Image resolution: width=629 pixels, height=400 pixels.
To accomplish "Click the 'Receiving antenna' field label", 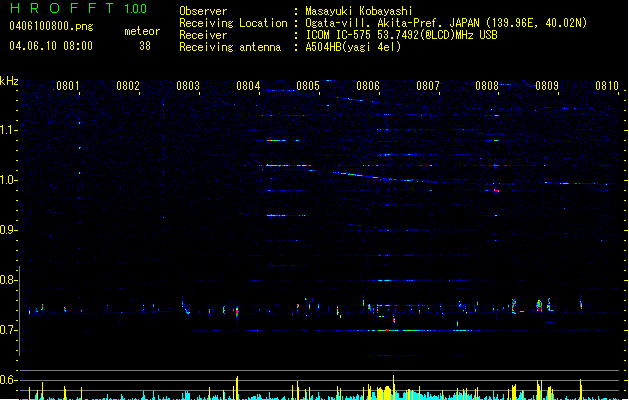I will (x=230, y=47).
